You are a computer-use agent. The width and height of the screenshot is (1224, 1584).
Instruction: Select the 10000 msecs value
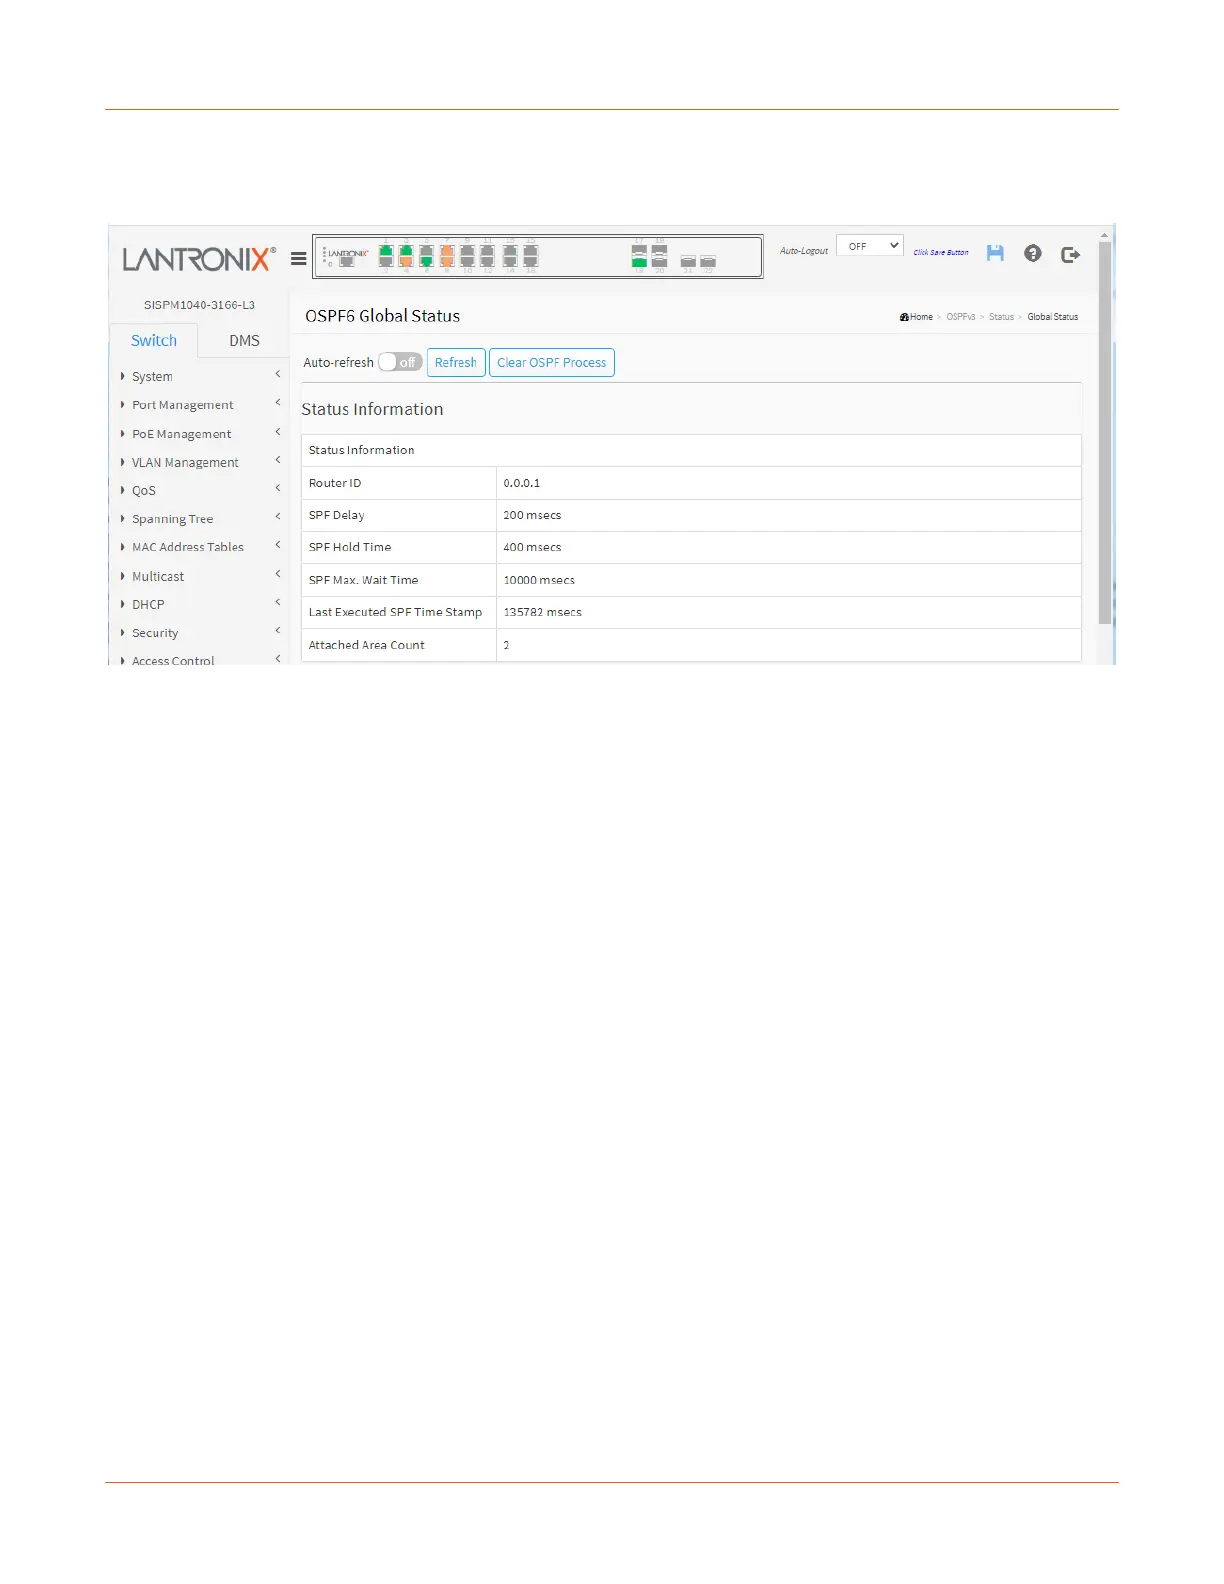pos(539,580)
